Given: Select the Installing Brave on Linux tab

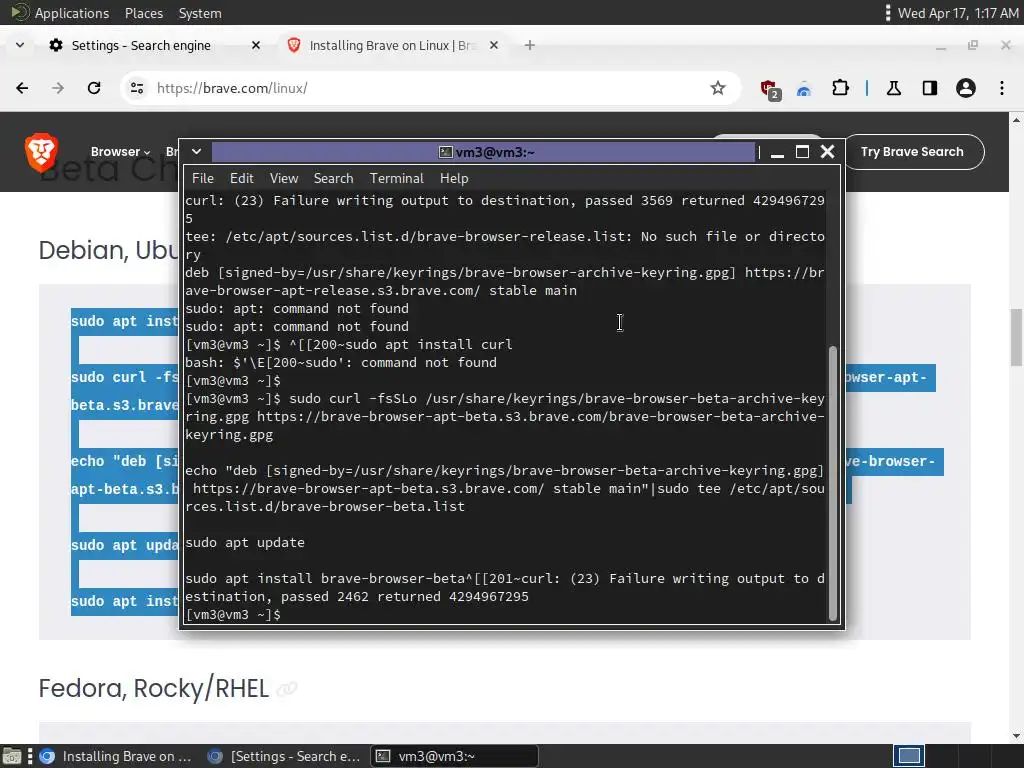Looking at the screenshot, I should tap(392, 45).
